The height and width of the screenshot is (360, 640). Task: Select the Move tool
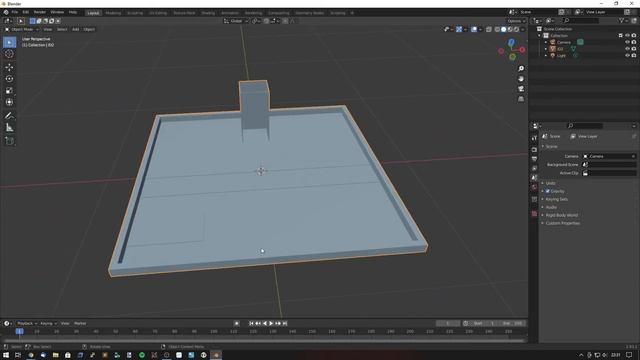(x=9, y=67)
